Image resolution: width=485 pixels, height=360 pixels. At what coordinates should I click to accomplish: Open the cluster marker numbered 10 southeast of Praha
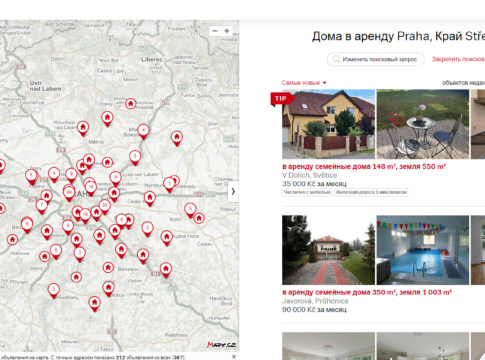coord(105,206)
